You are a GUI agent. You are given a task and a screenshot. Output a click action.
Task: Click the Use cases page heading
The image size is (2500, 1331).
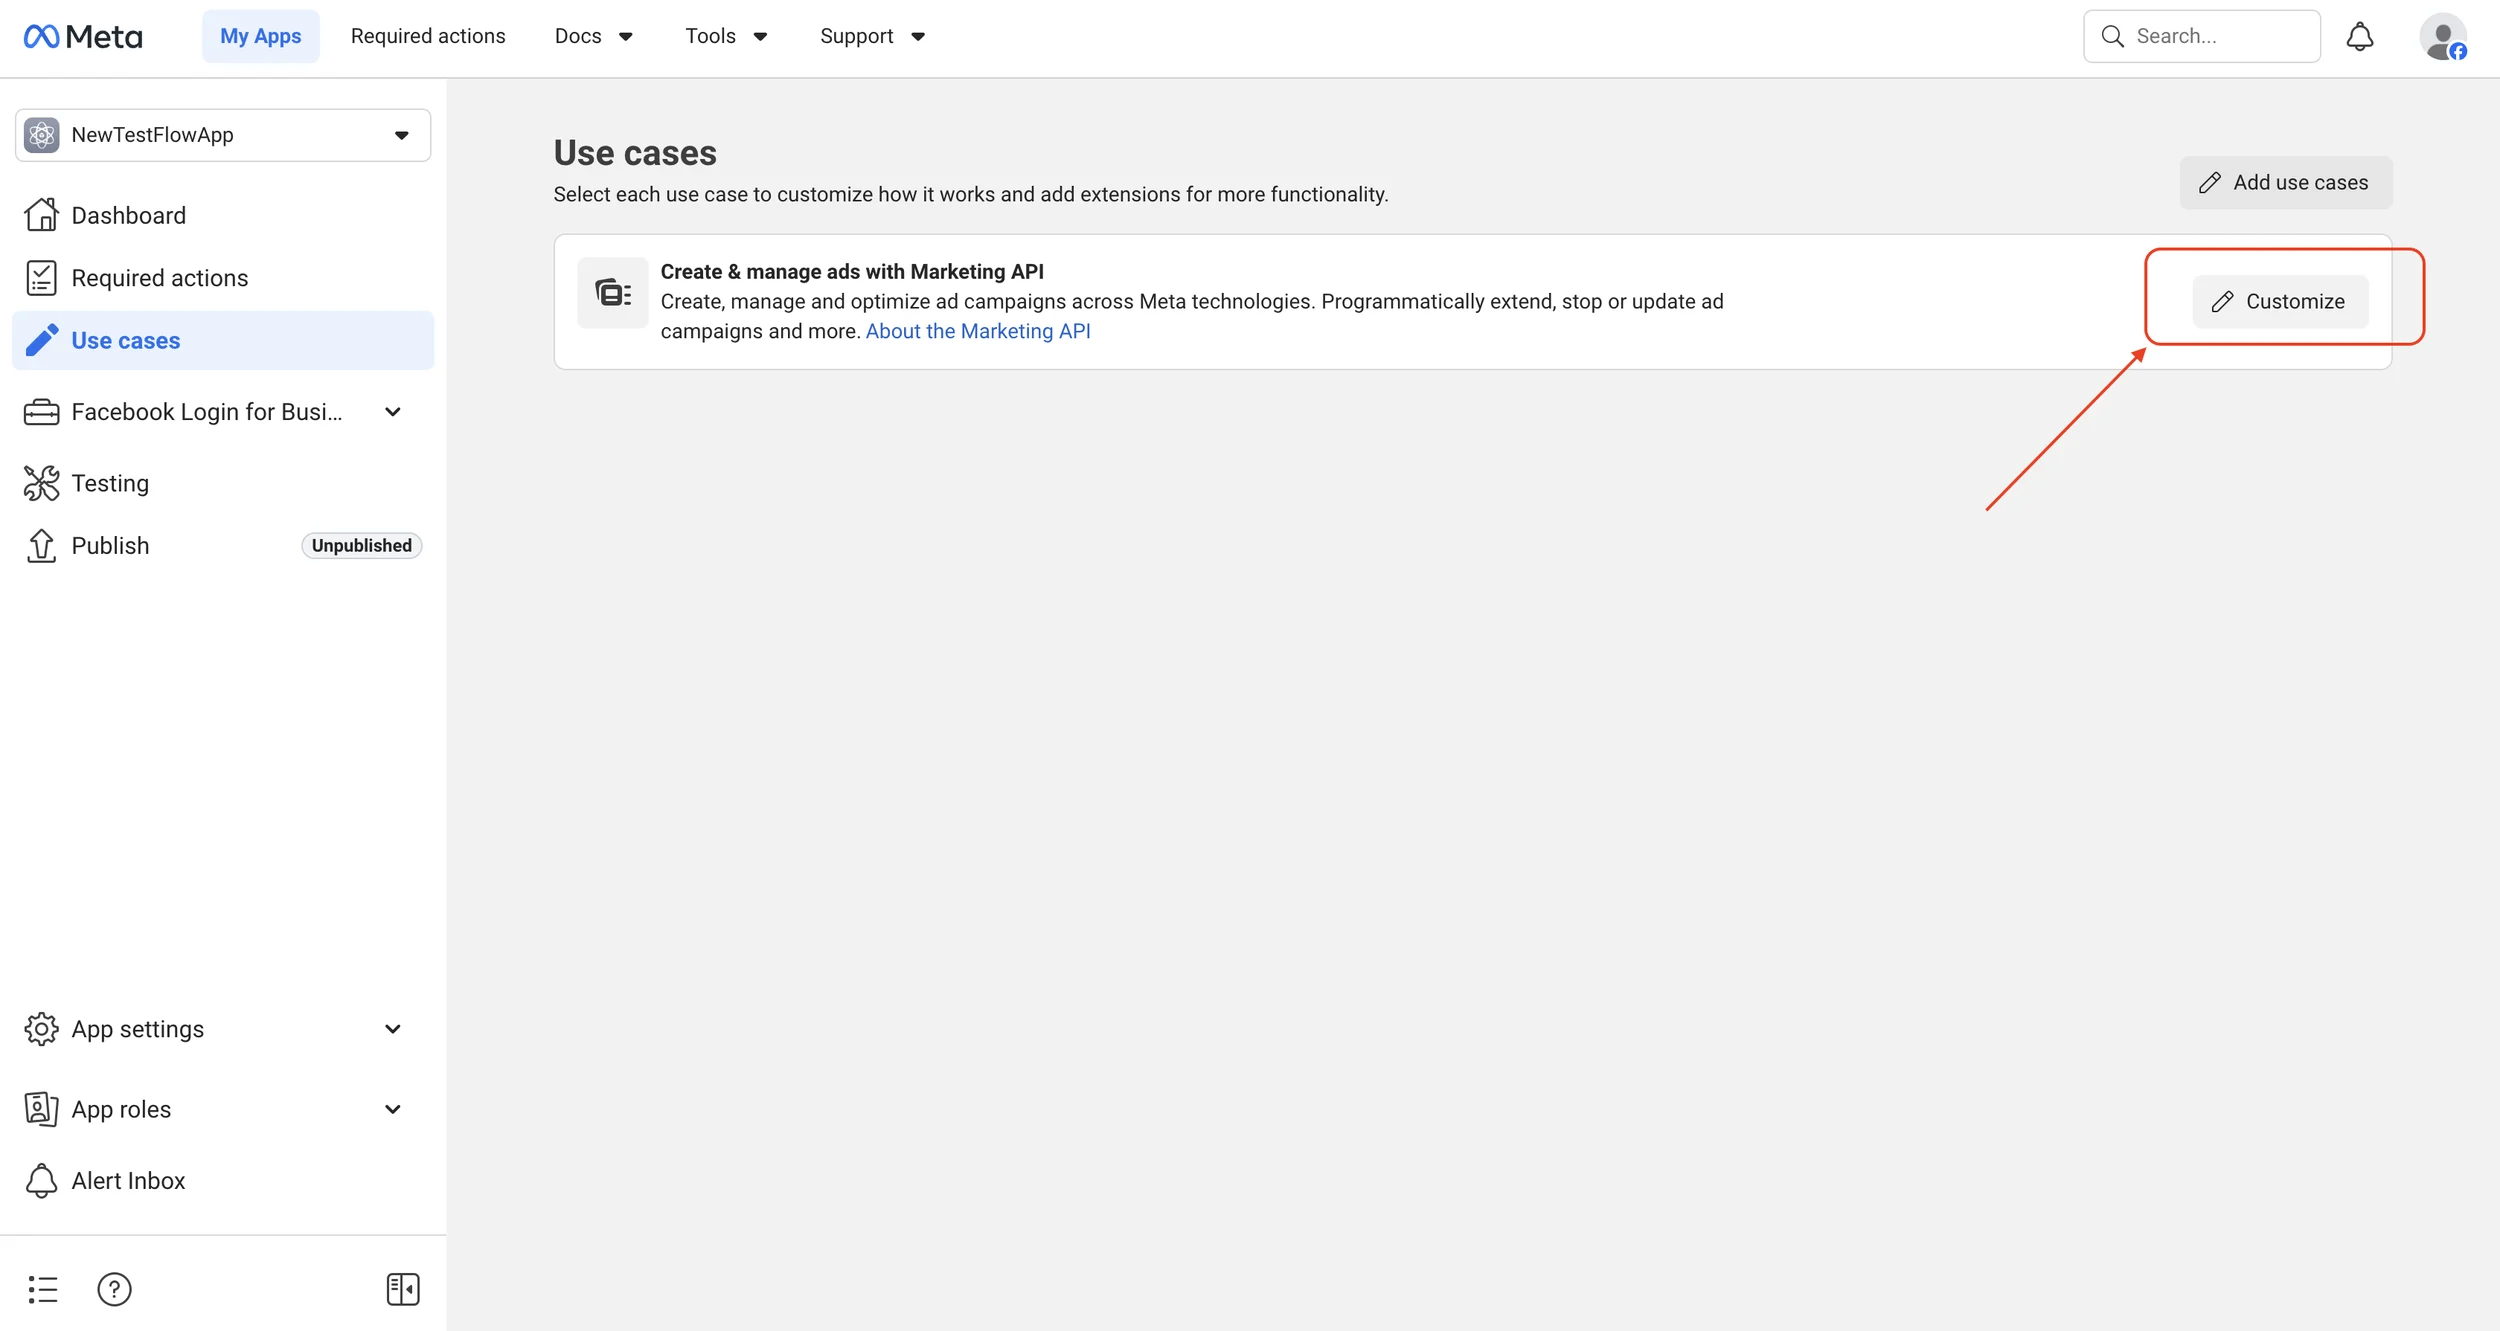[635, 153]
